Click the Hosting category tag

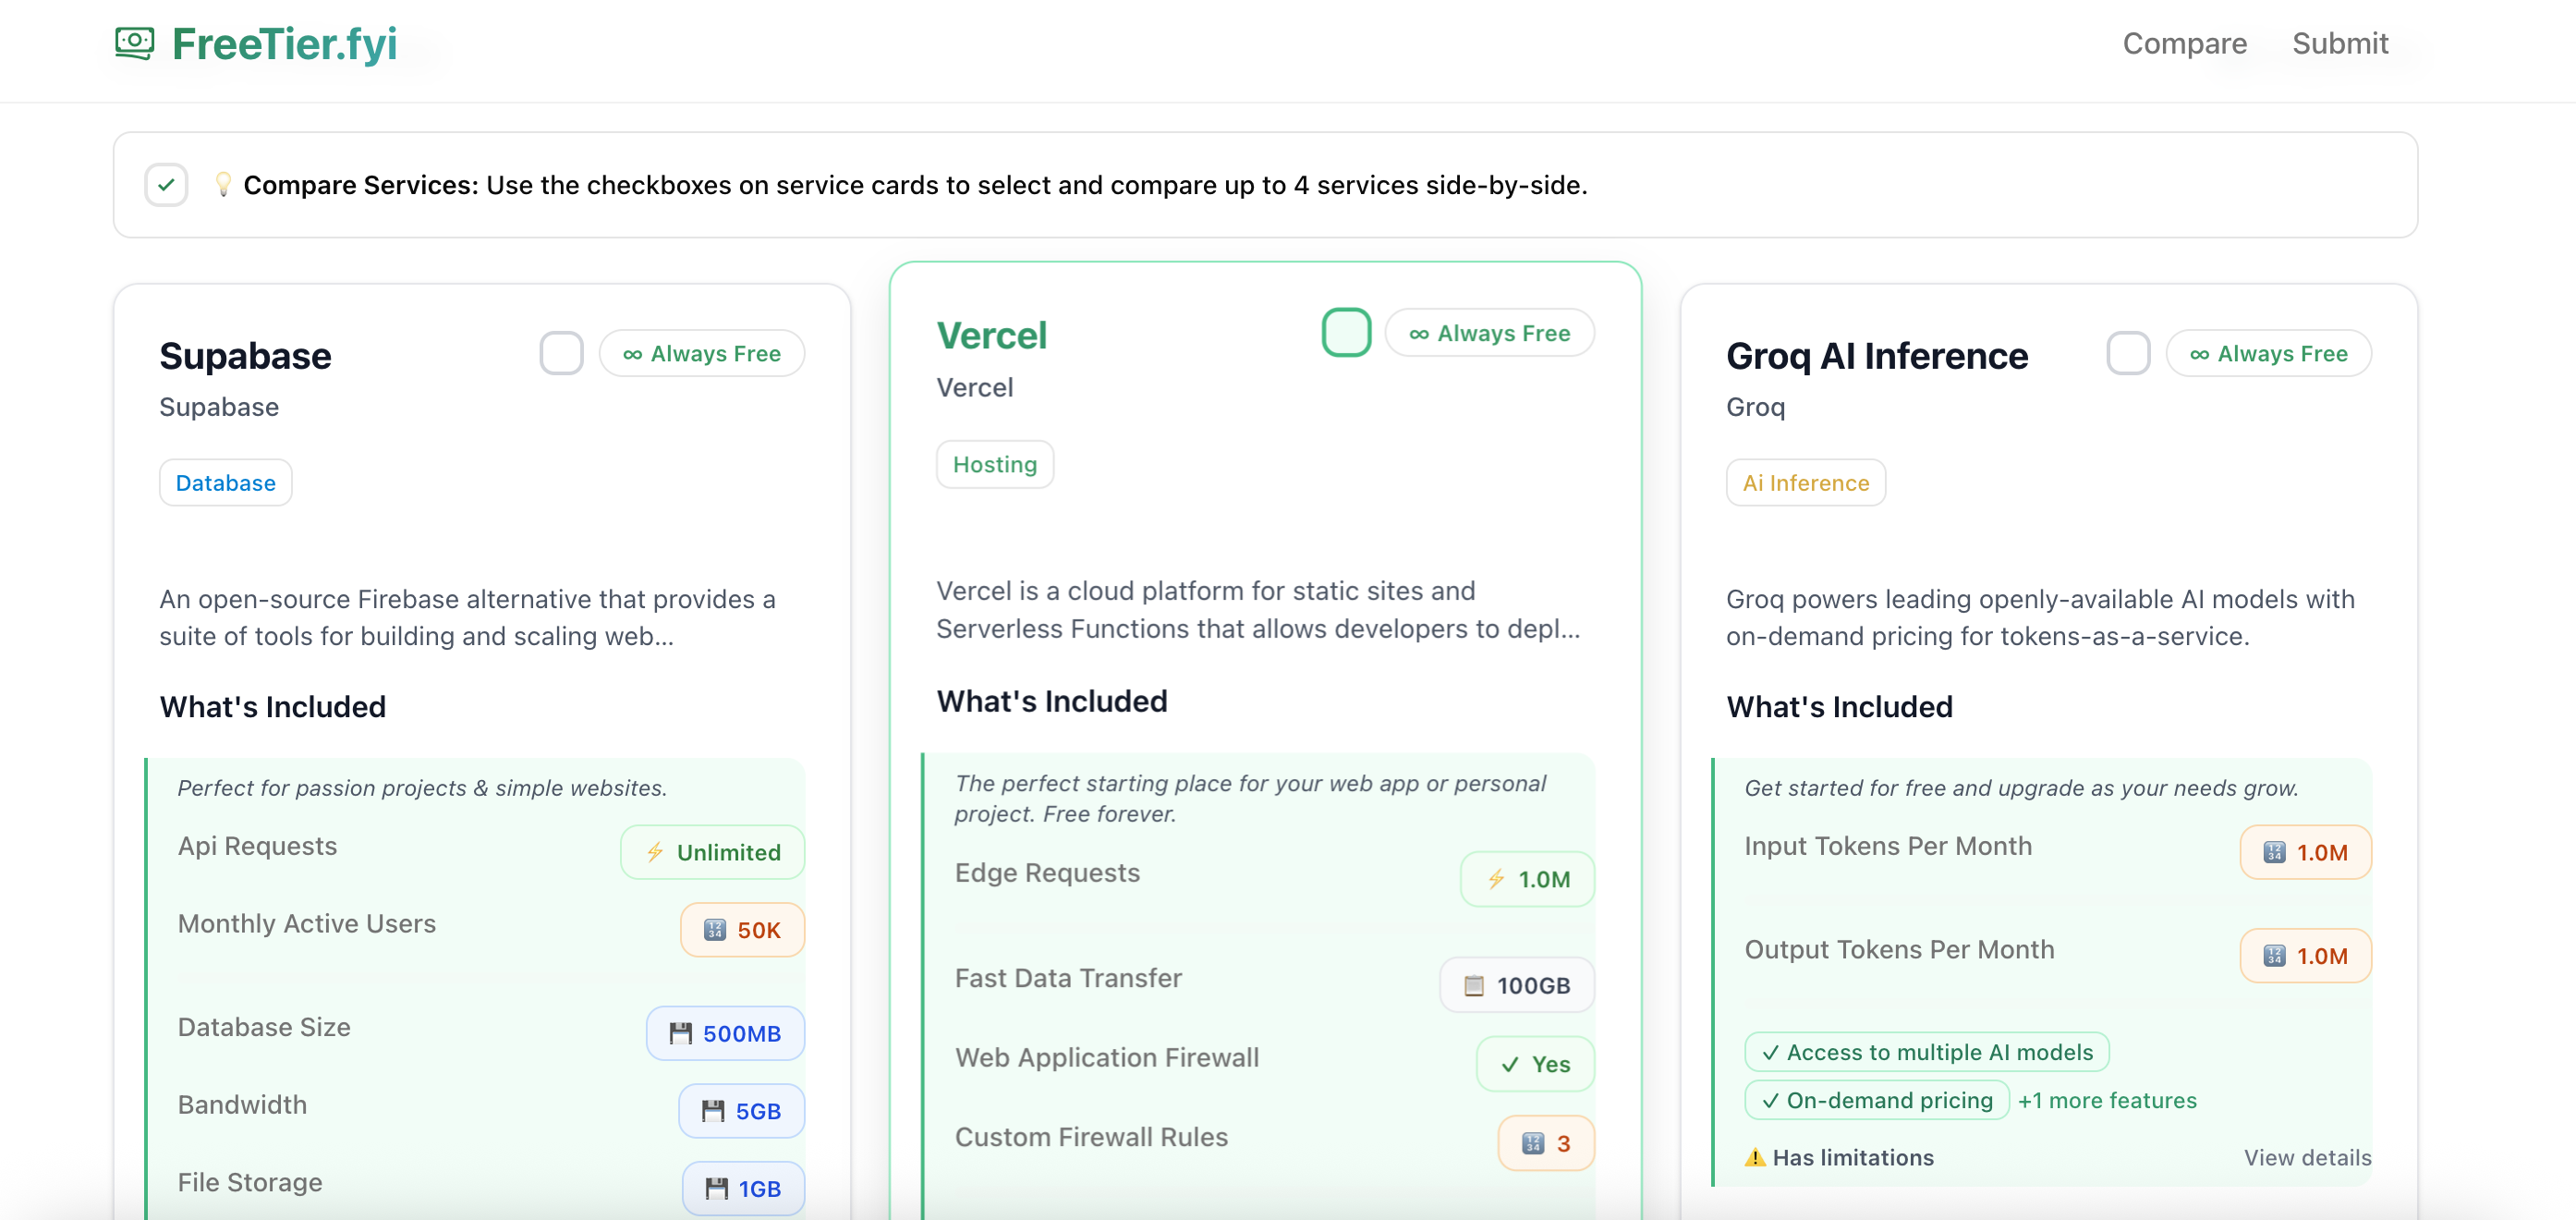click(994, 464)
